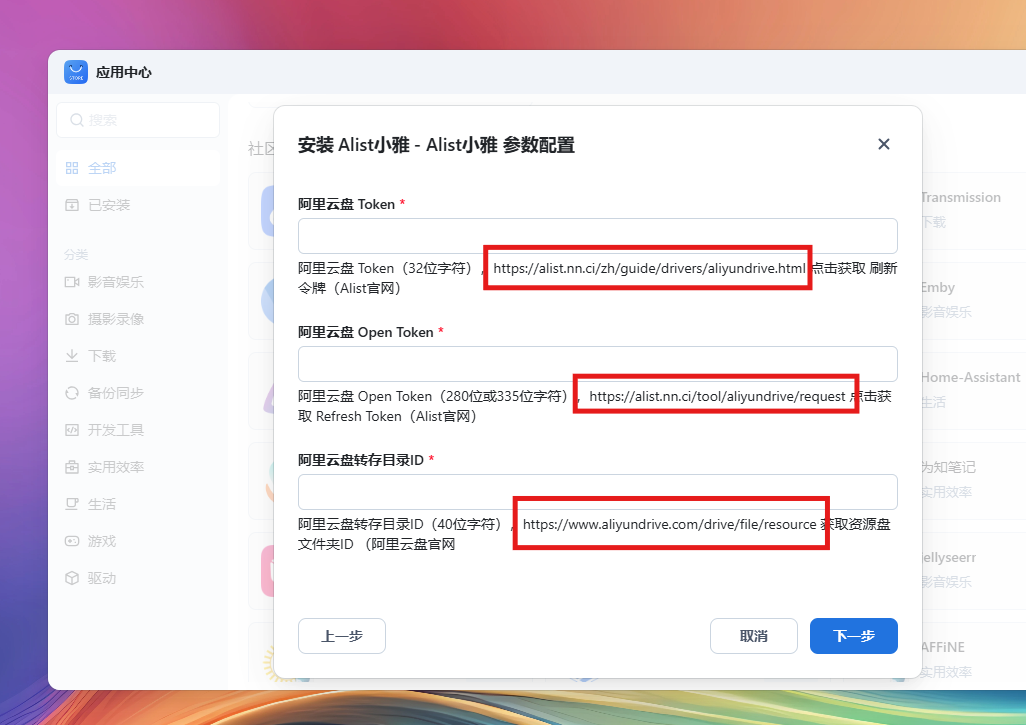Click the 搜索 search box
This screenshot has width=1026, height=725.
pos(138,120)
